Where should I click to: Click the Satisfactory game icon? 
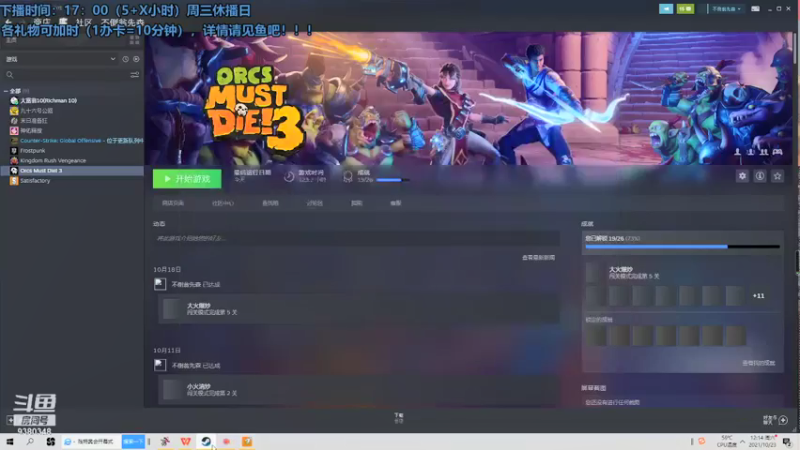coord(14,181)
